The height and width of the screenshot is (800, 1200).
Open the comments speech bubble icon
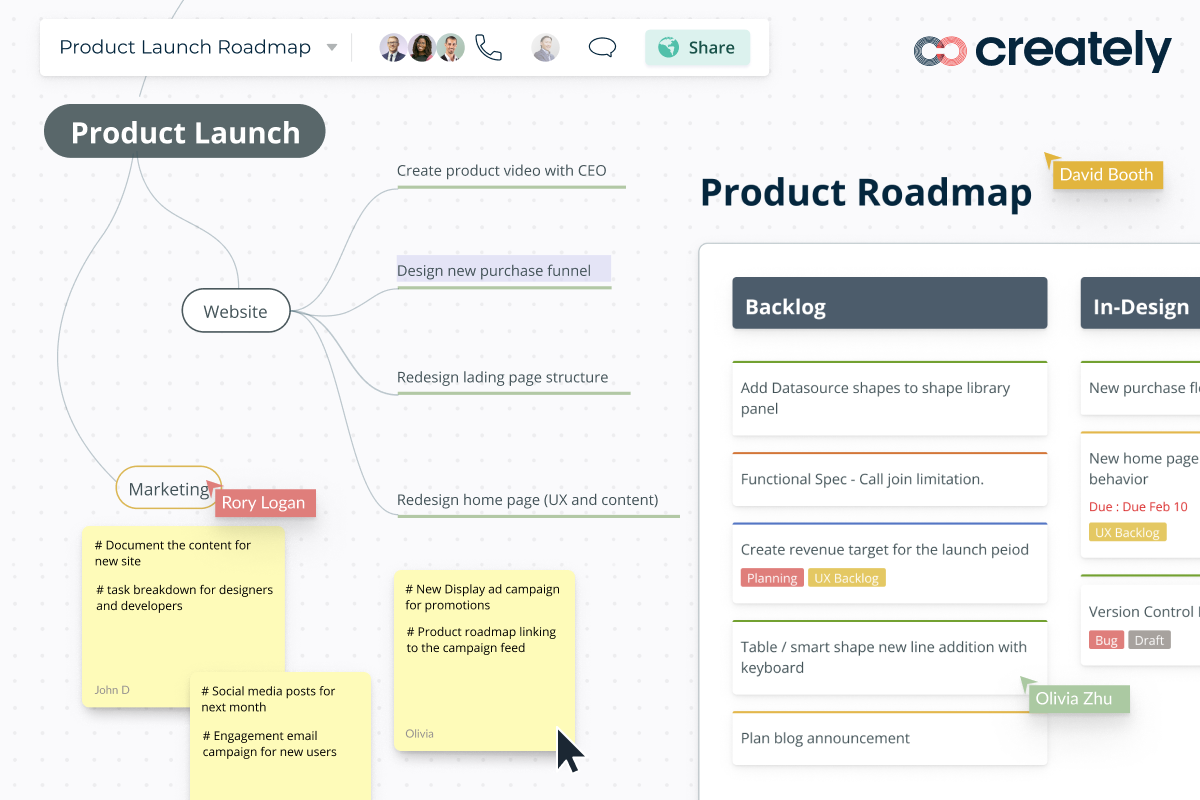[602, 48]
